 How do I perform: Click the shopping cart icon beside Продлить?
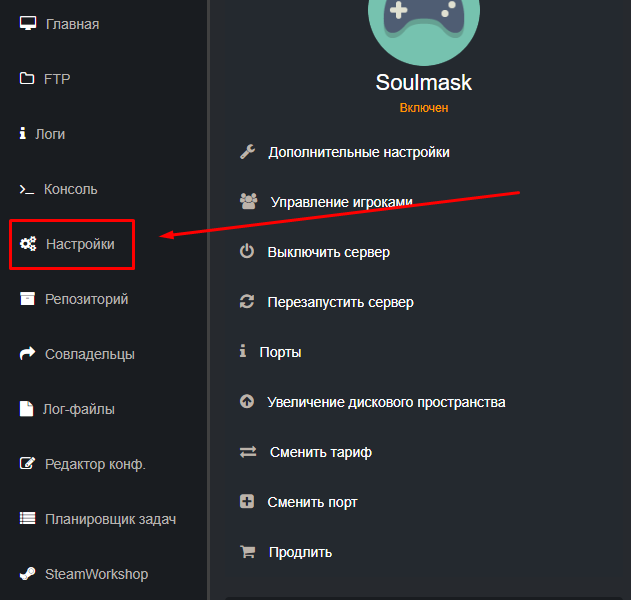(x=247, y=552)
